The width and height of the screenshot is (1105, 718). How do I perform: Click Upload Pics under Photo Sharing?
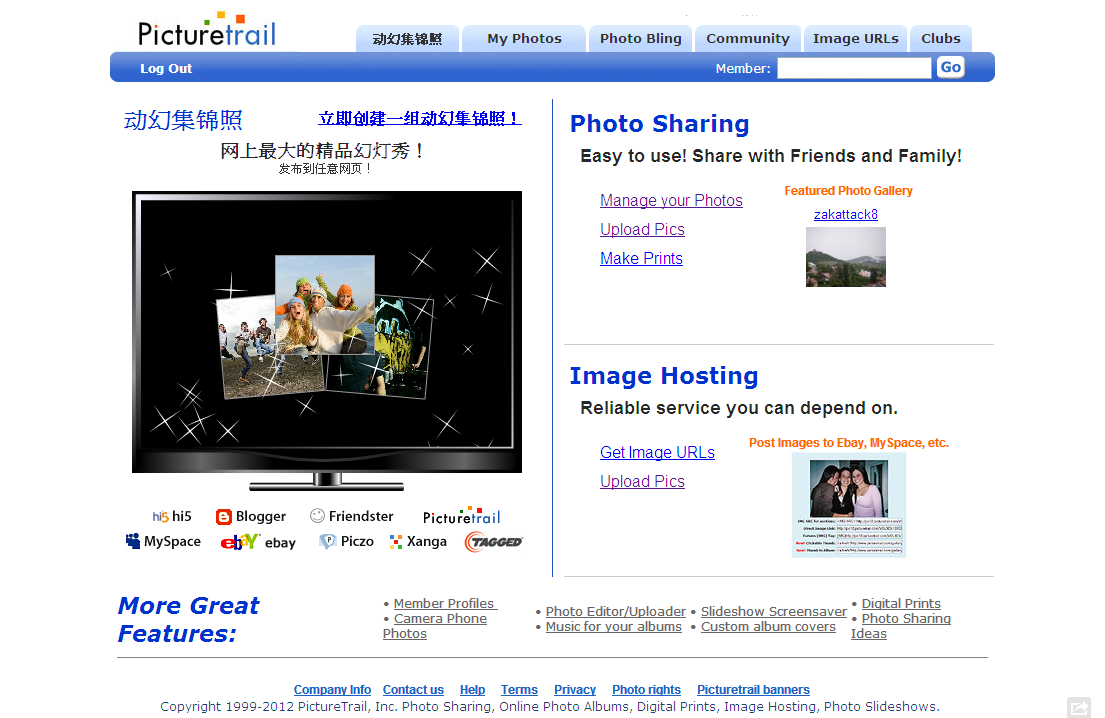click(642, 230)
